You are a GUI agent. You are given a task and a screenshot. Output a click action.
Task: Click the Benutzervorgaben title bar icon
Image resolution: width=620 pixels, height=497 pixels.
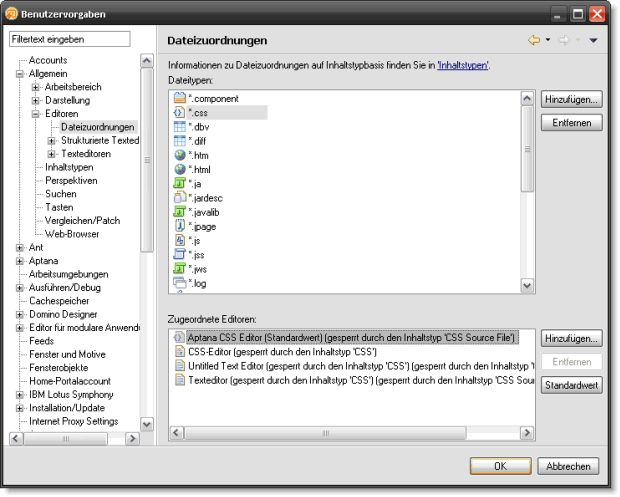point(11,14)
